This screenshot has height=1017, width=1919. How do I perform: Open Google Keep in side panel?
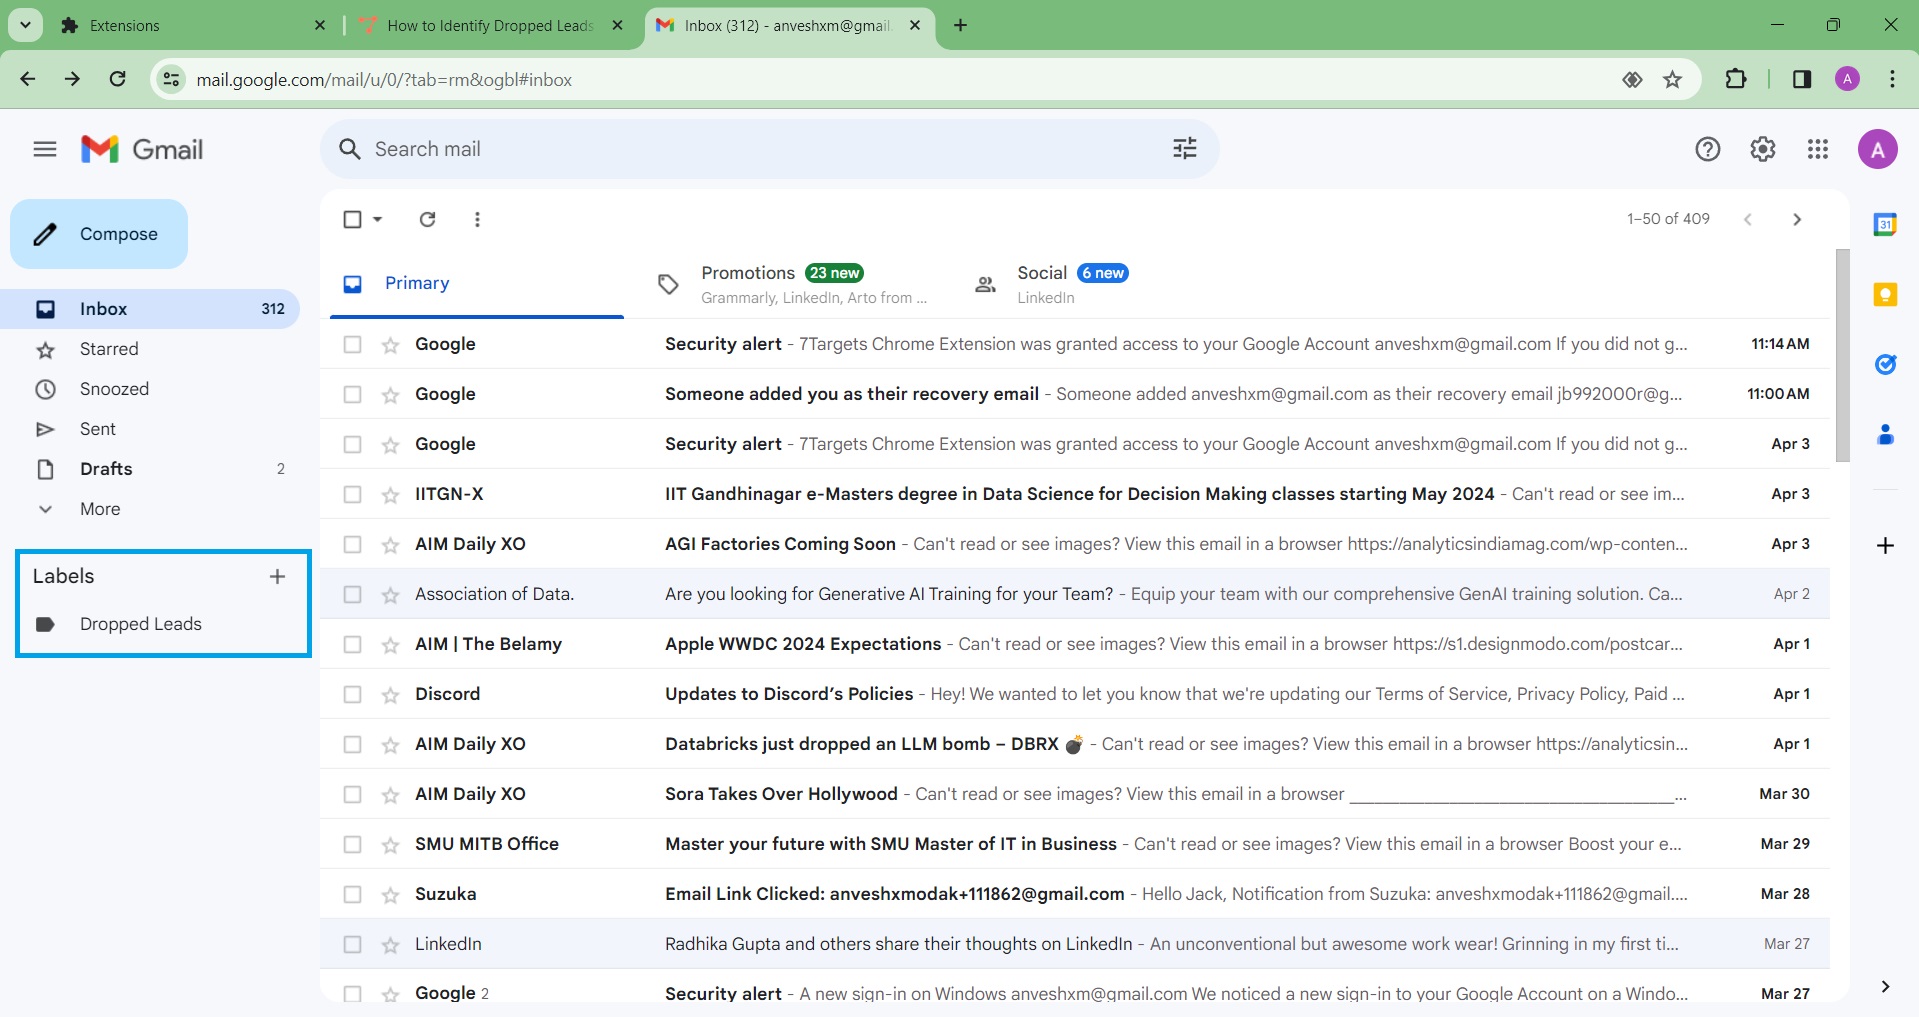(x=1885, y=295)
